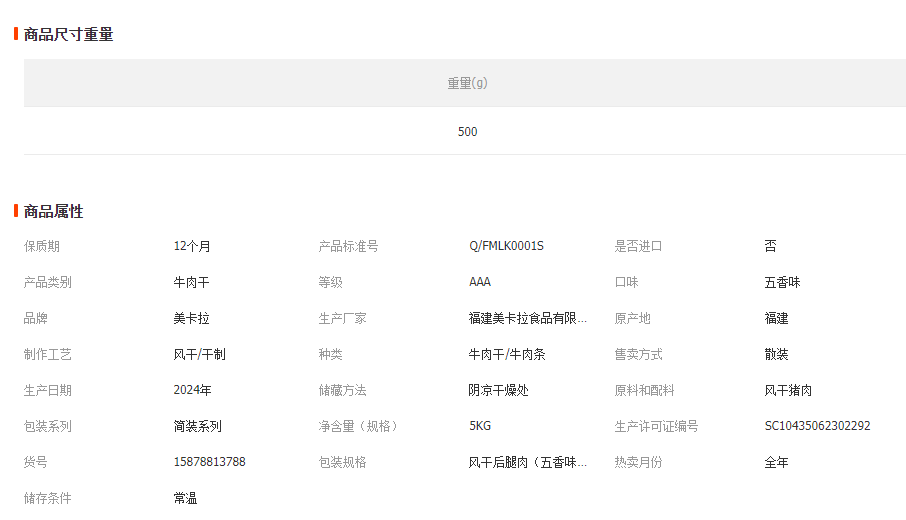
Task: Click the 制作工艺 value 风干/干制
Action: (199, 355)
